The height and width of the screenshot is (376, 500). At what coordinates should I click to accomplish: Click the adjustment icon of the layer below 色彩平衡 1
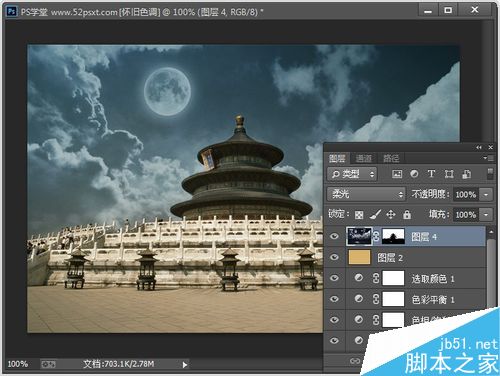(359, 319)
